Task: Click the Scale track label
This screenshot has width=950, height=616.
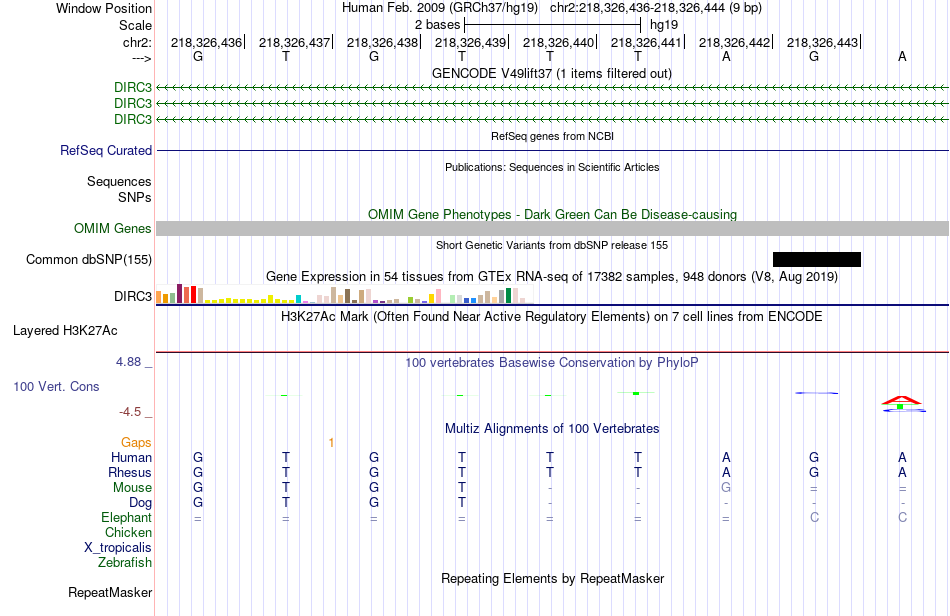Action: pos(135,25)
